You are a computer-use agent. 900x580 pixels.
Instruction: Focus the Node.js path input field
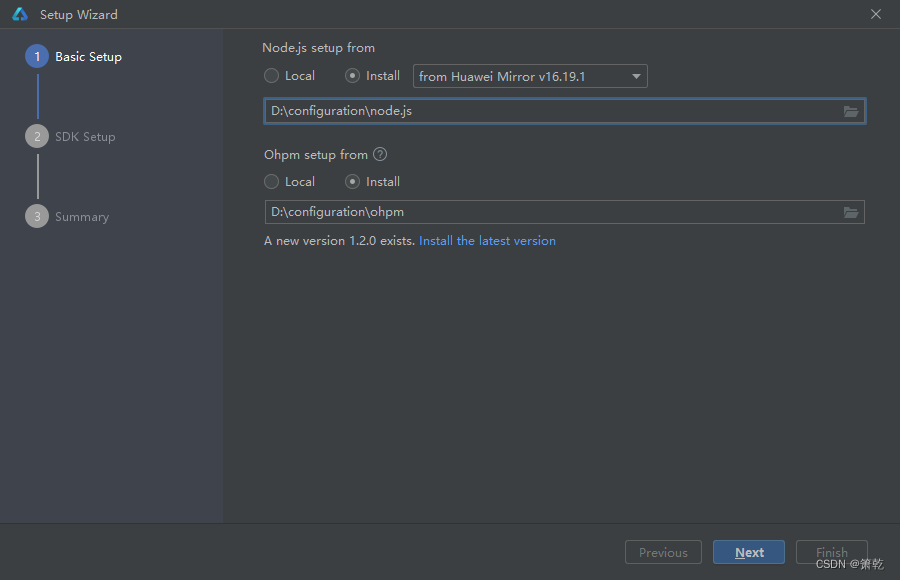click(x=565, y=111)
